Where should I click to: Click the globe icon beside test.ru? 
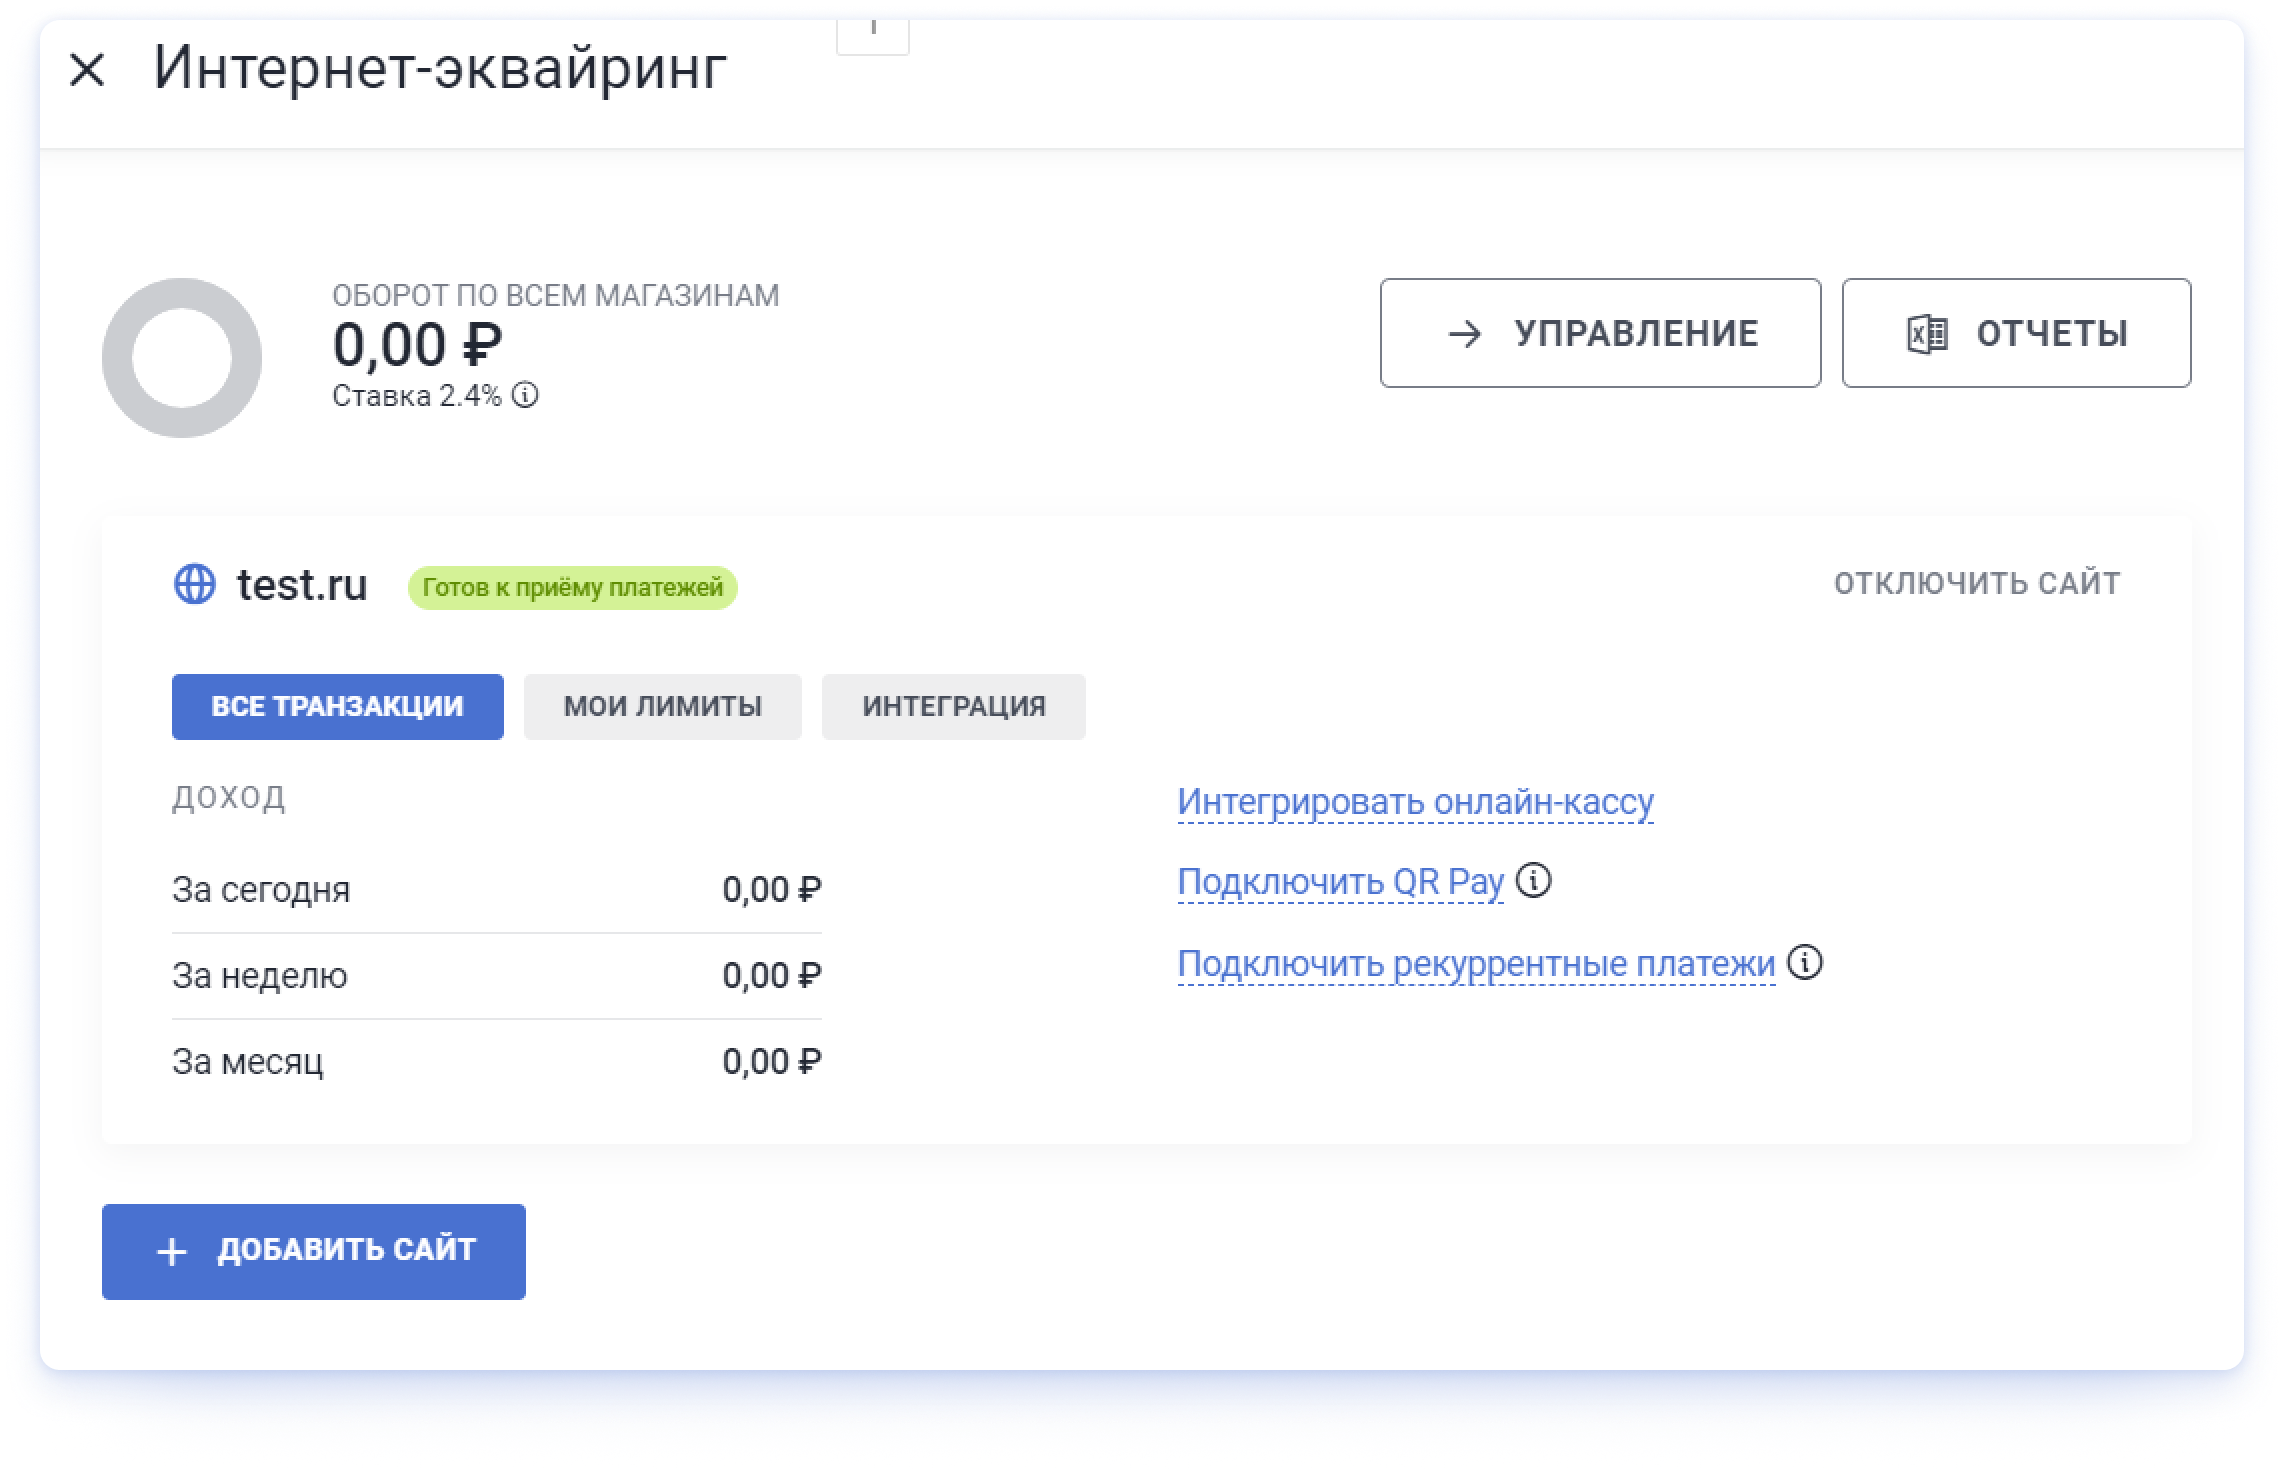tap(194, 584)
